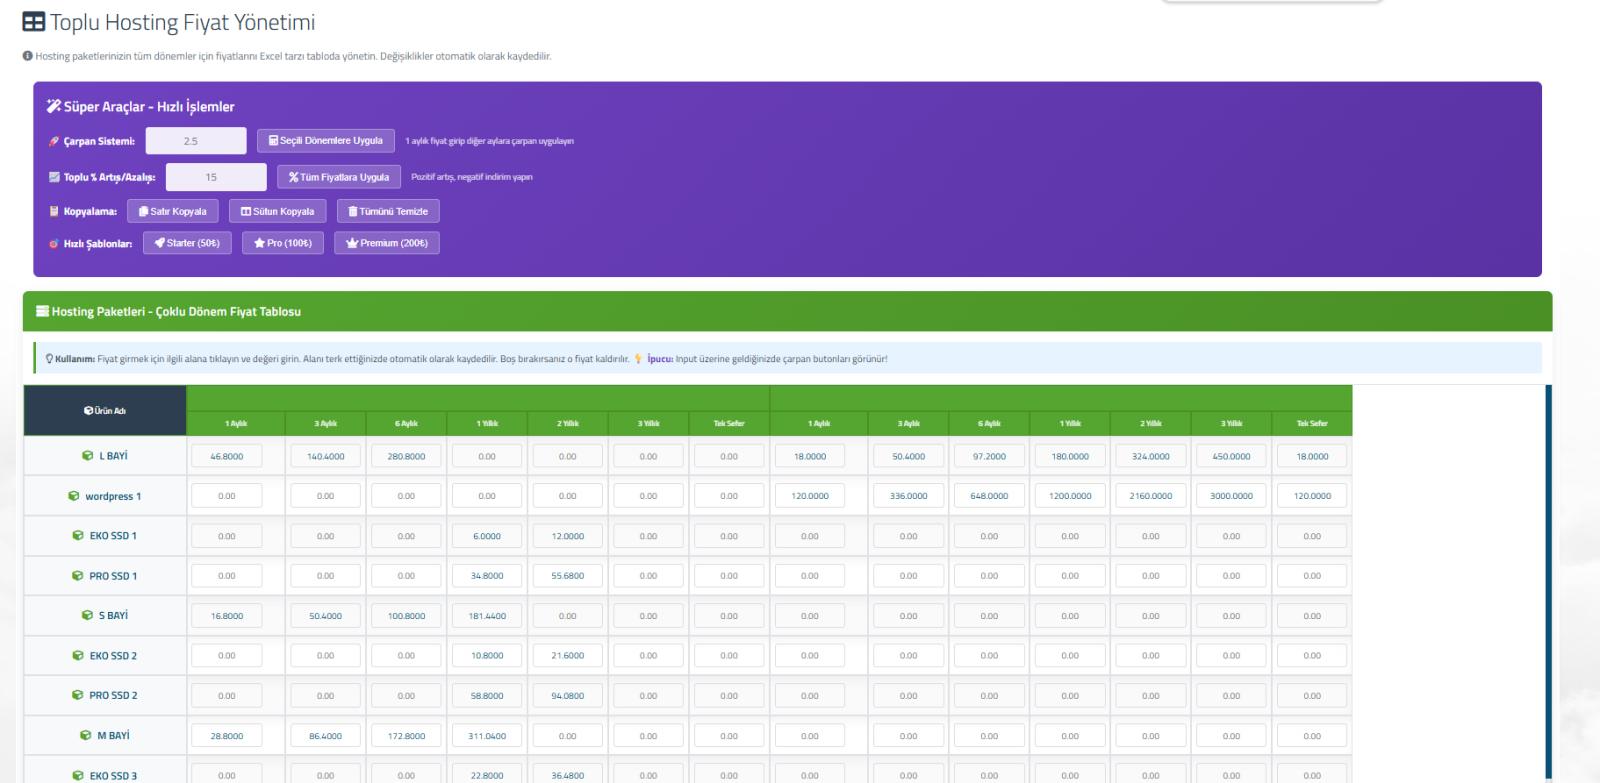Click the target icon beside Hızlı Şablonlar
The height and width of the screenshot is (783, 1600).
tap(54, 243)
